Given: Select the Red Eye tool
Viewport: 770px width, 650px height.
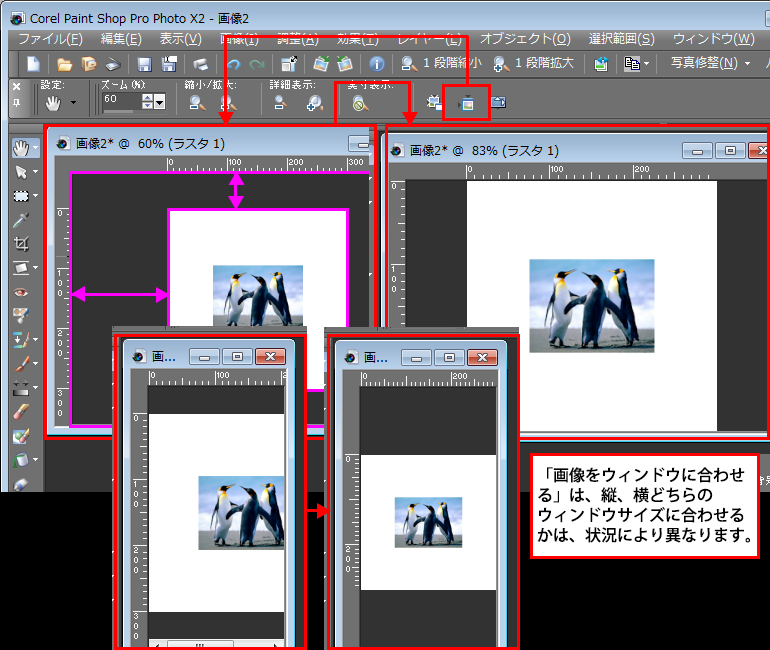Looking at the screenshot, I should coord(21,293).
